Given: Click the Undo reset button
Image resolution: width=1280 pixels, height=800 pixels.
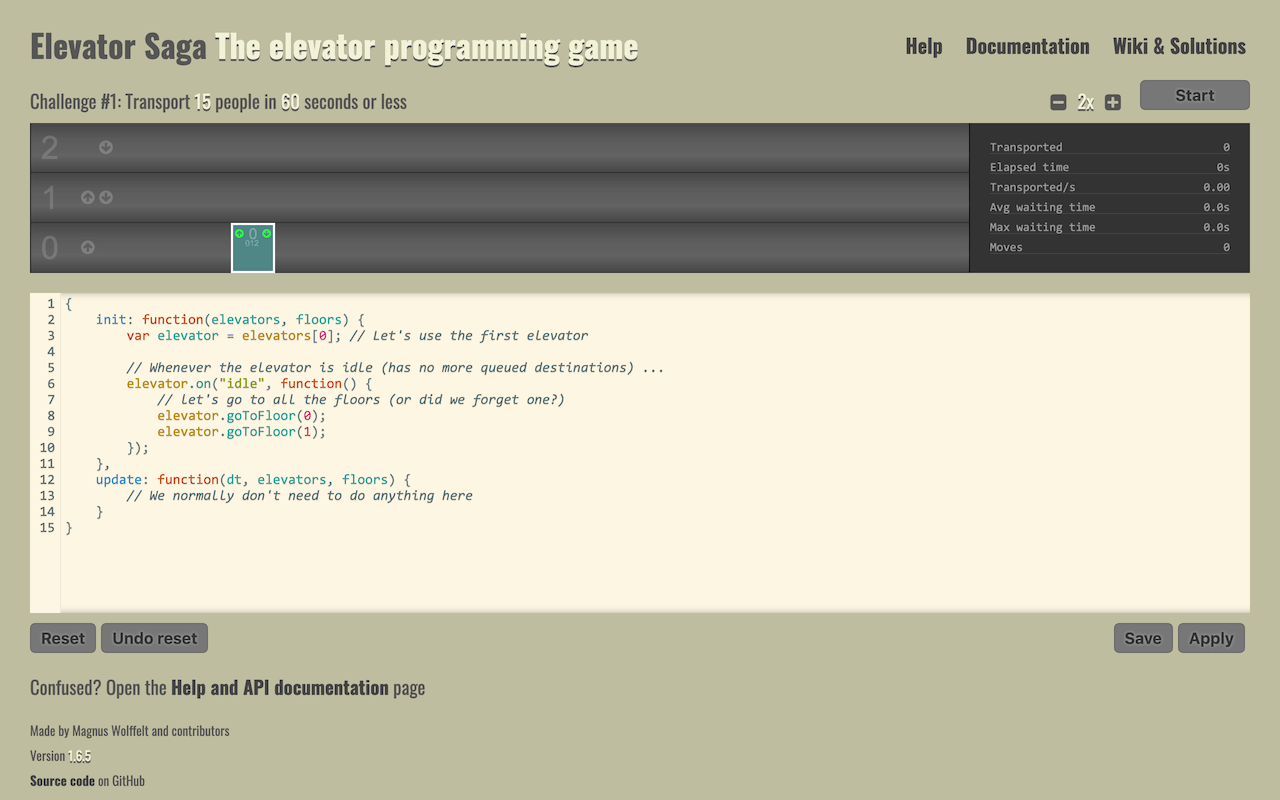Looking at the screenshot, I should 155,638.
